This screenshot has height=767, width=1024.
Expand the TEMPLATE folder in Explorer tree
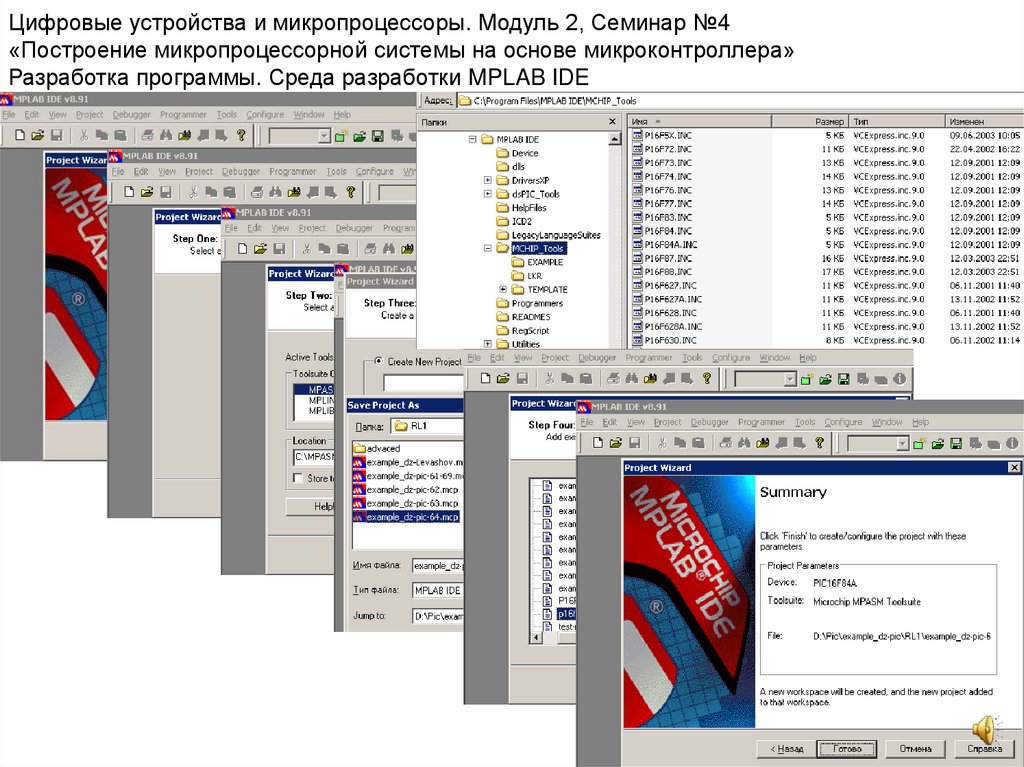[503, 289]
